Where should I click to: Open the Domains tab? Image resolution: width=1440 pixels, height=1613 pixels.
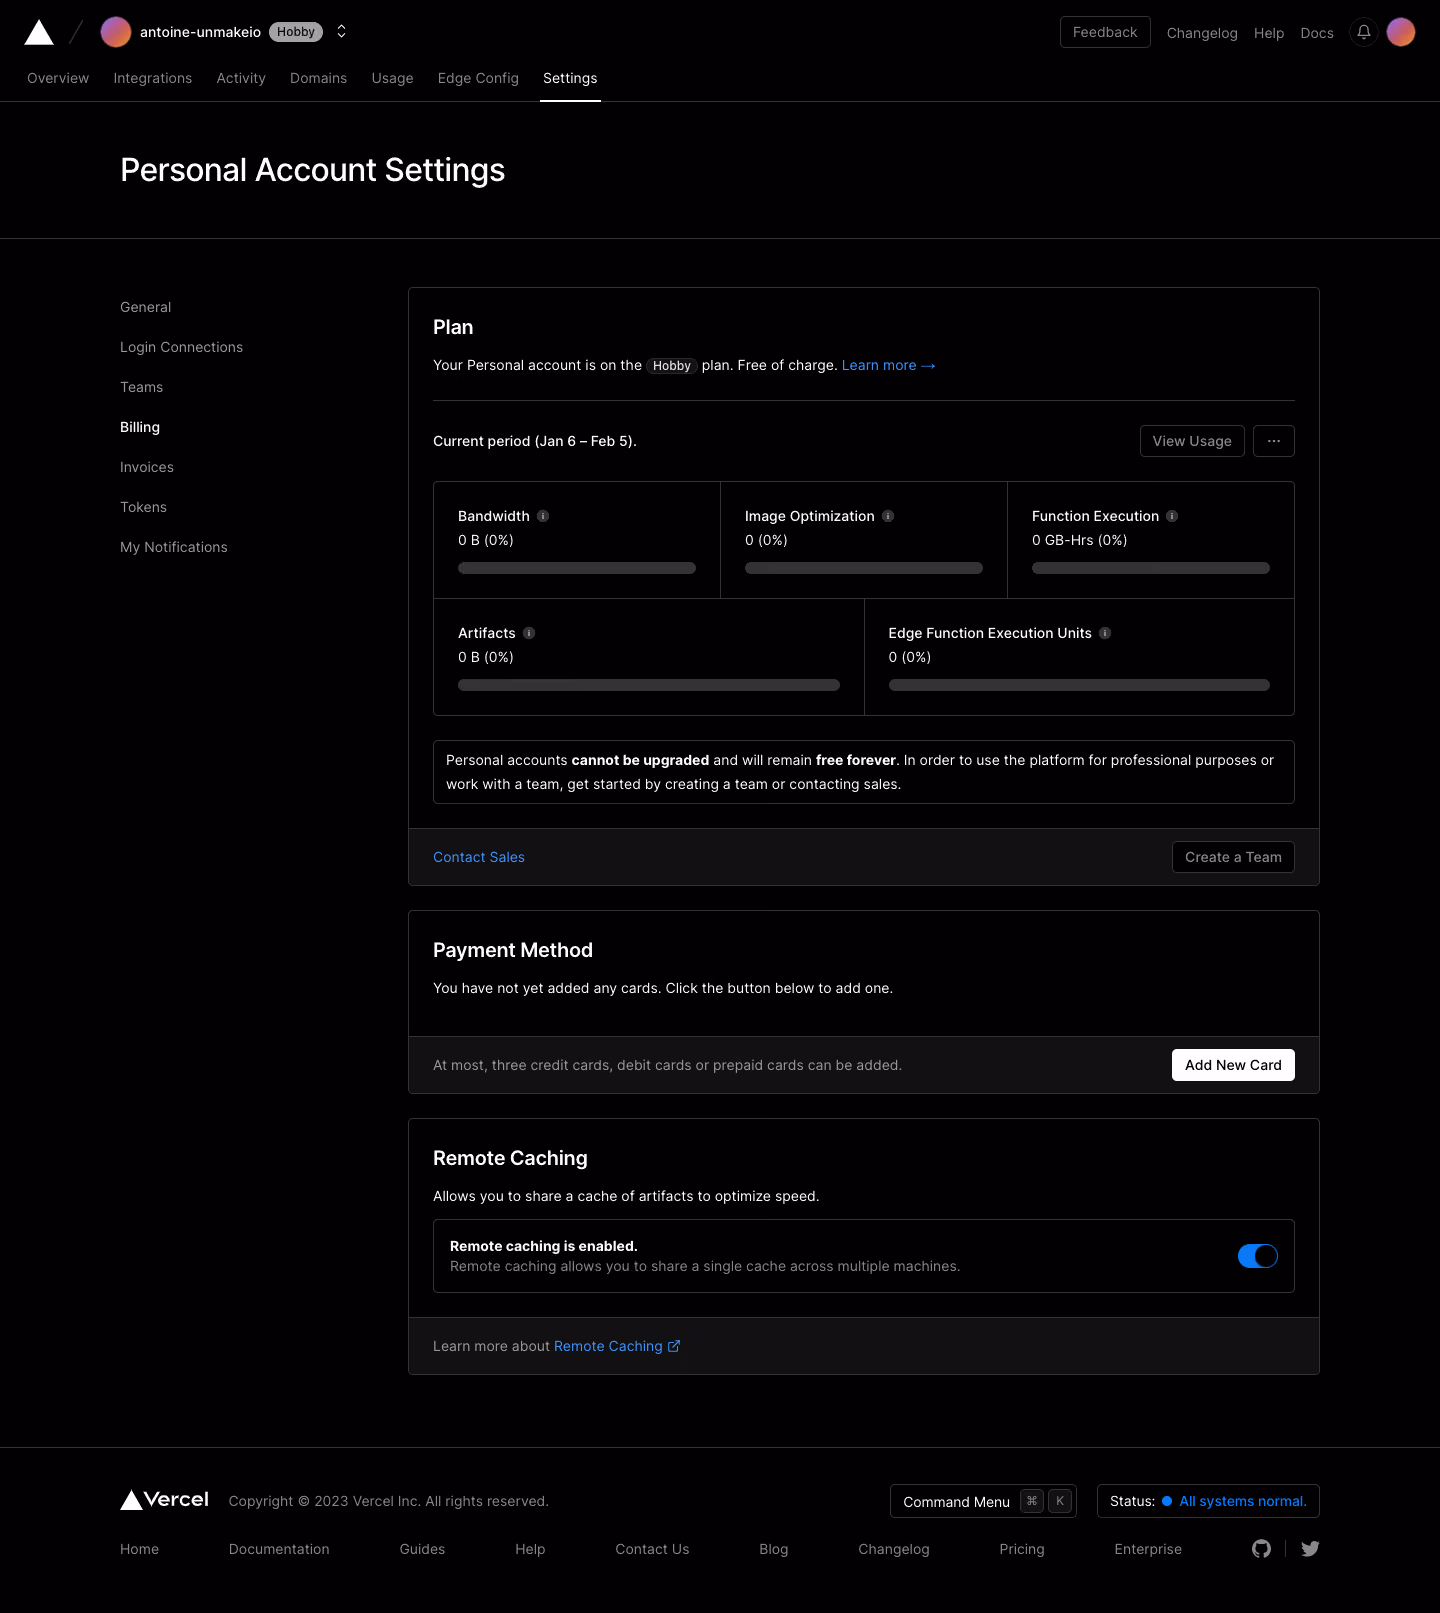tap(318, 78)
